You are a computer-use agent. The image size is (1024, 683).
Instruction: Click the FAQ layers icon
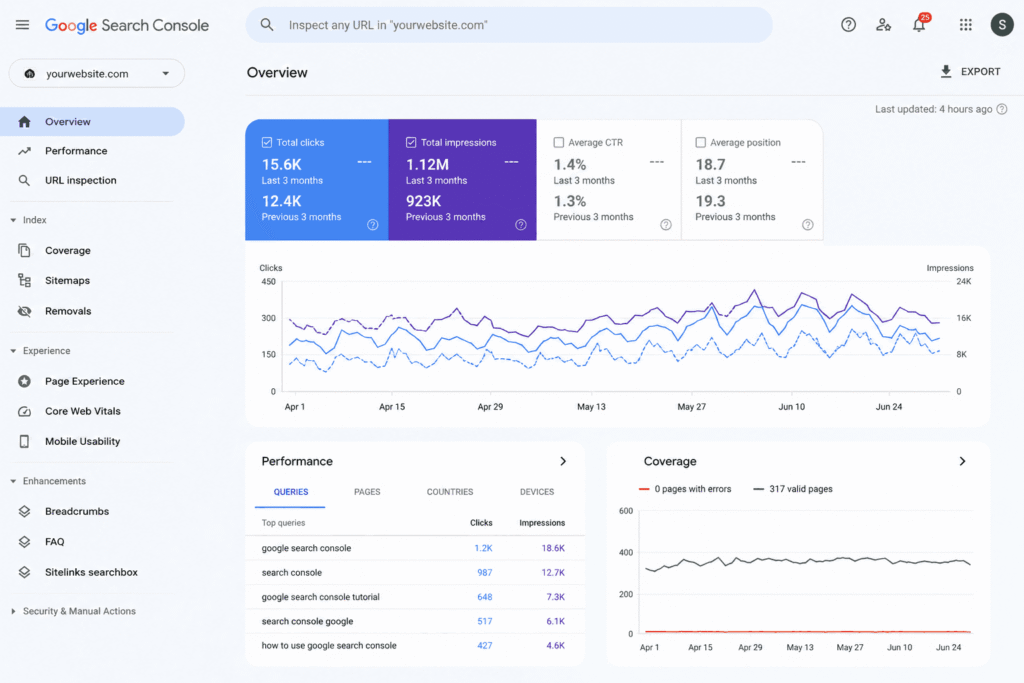tap(24, 541)
